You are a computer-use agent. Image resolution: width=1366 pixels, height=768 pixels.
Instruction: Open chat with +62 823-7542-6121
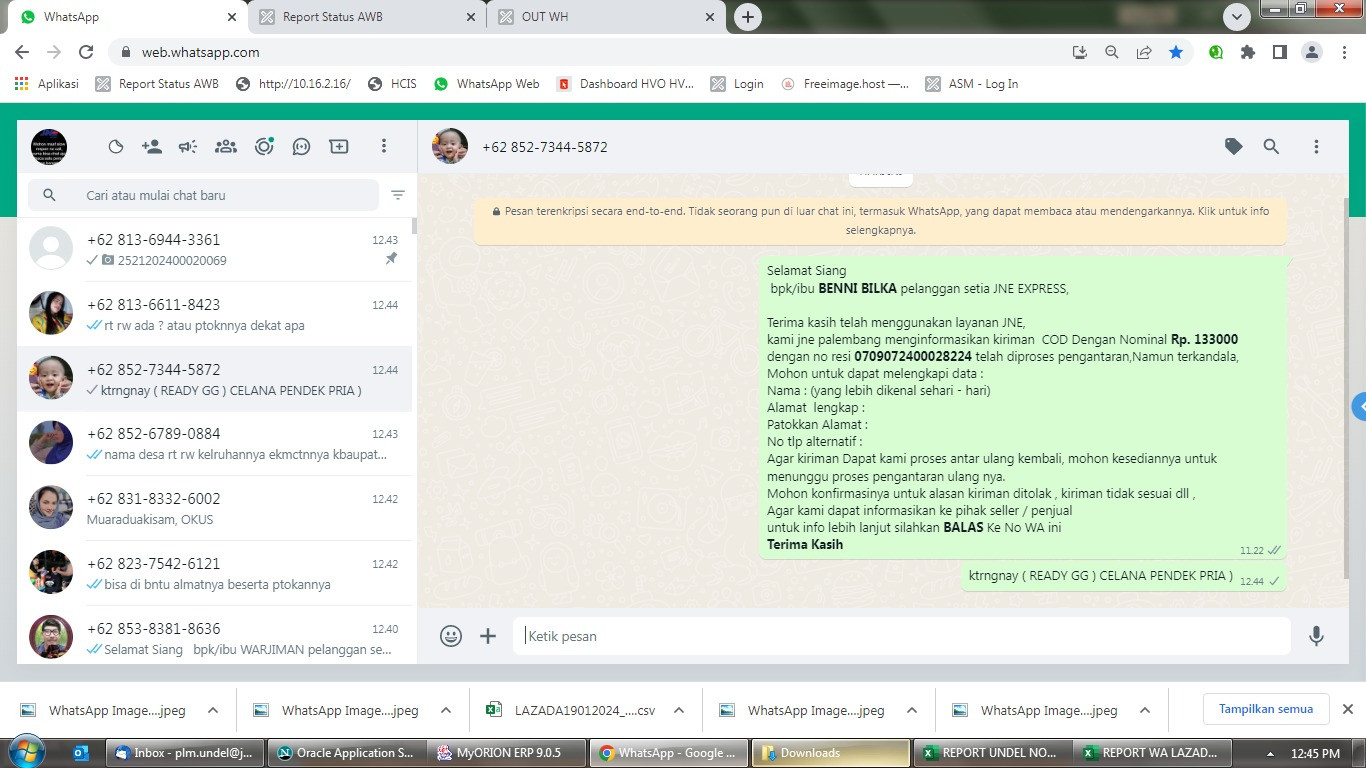click(x=215, y=573)
